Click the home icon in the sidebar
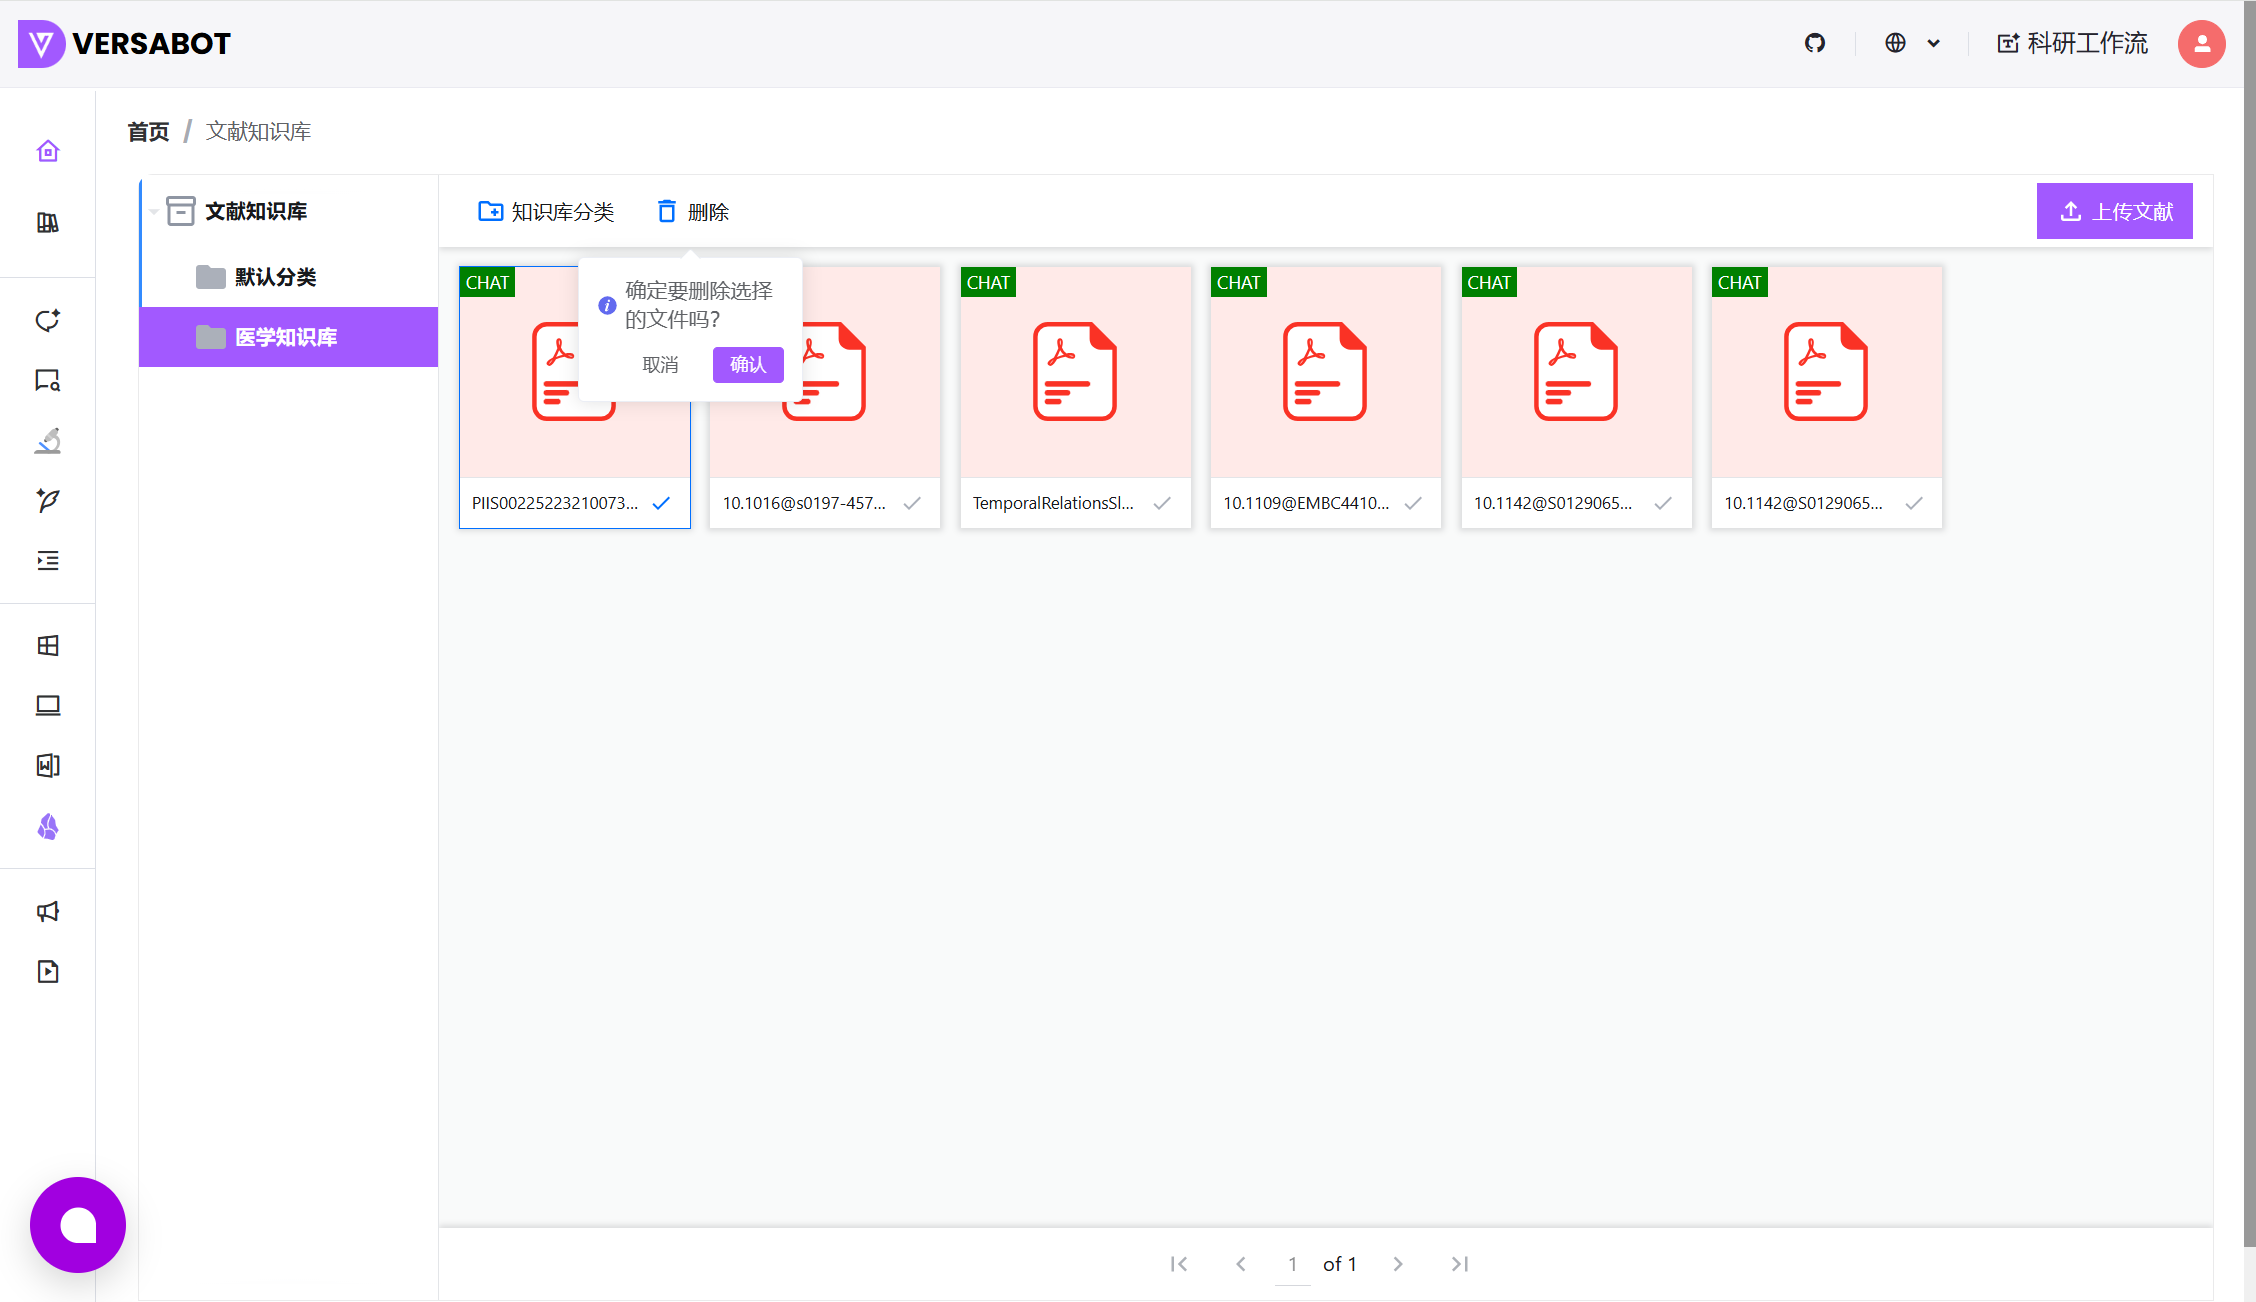 tap(48, 151)
